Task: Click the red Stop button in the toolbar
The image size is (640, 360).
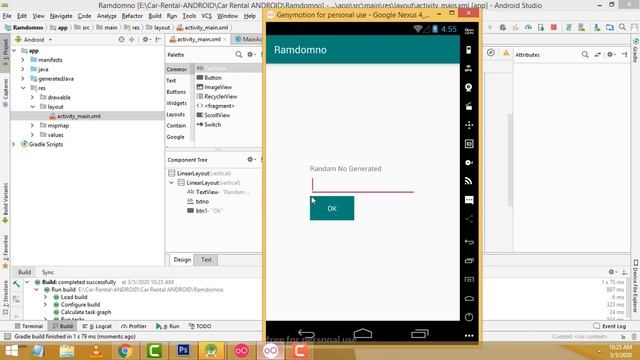Action: [x=553, y=27]
